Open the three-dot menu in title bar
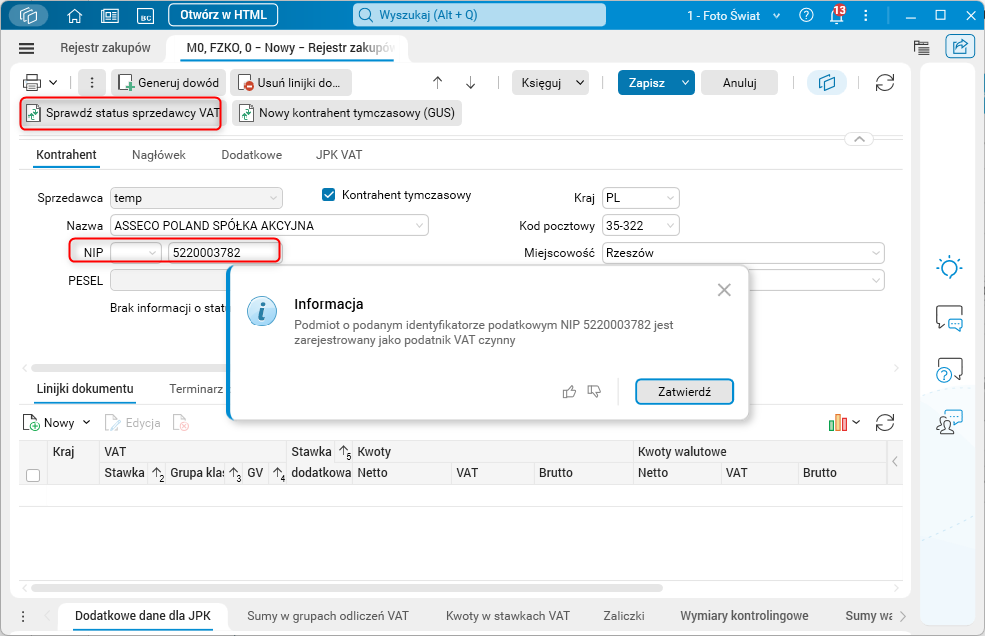 click(x=866, y=16)
